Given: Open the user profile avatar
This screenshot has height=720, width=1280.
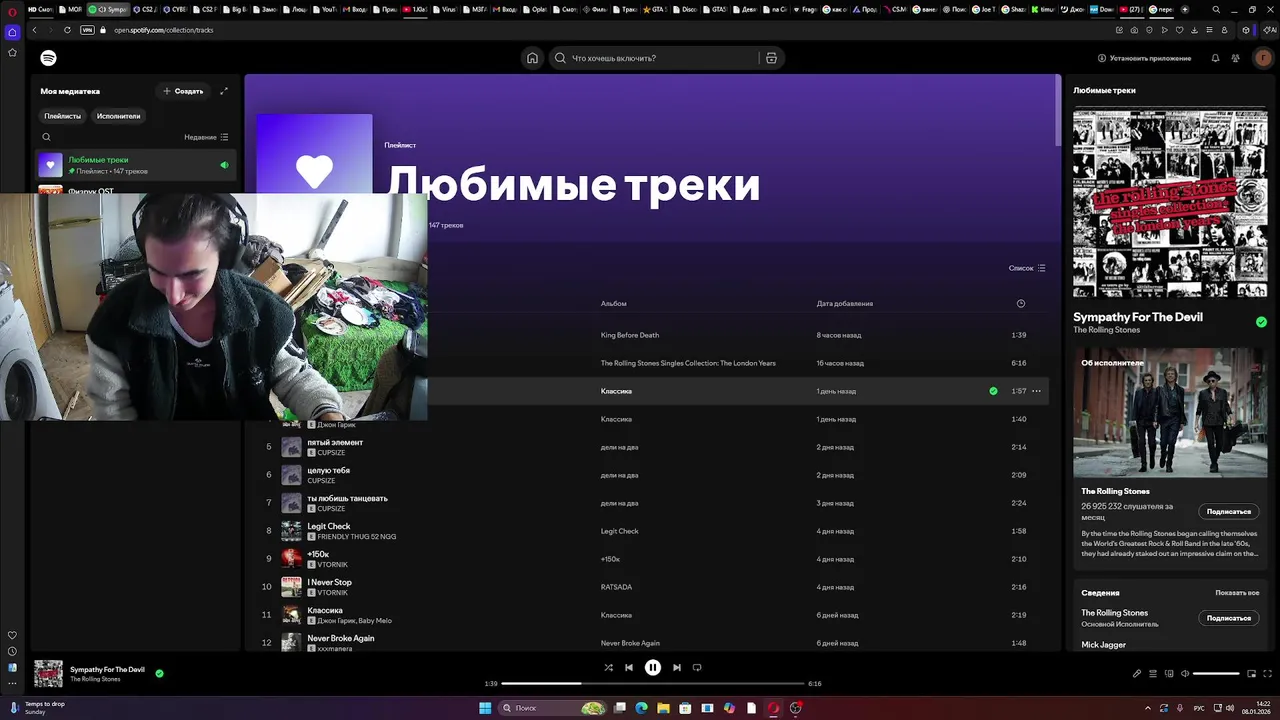Looking at the screenshot, I should tap(1263, 58).
